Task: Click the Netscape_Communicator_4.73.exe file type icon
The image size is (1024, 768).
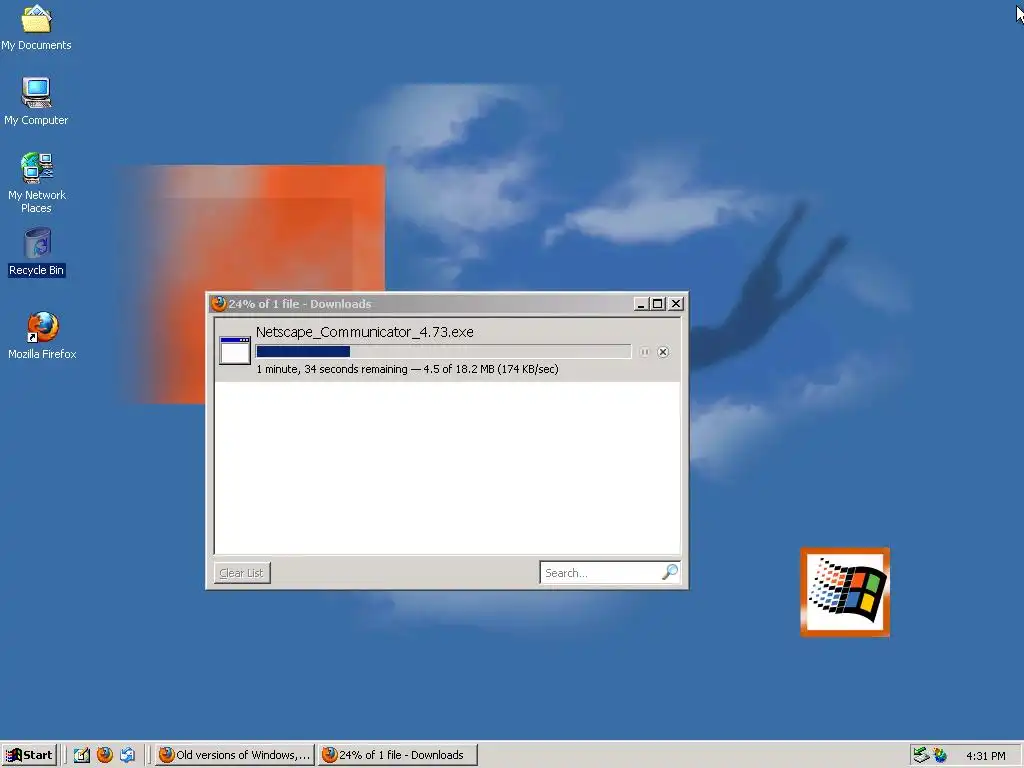Action: tap(235, 351)
